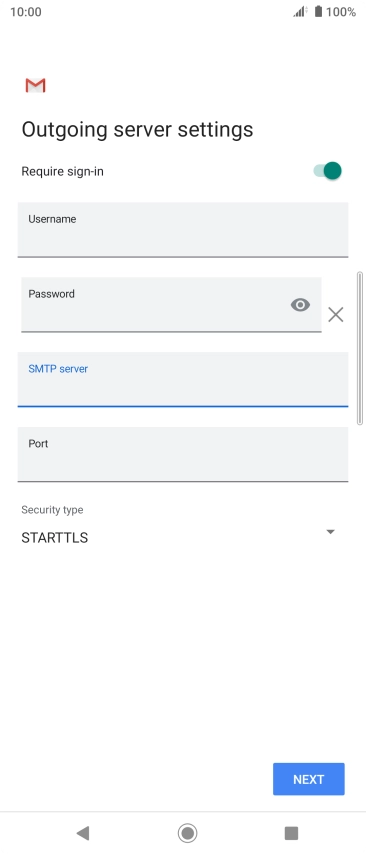This screenshot has width=366, height=854.
Task: Tap the Android back navigation button
Action: 83,832
